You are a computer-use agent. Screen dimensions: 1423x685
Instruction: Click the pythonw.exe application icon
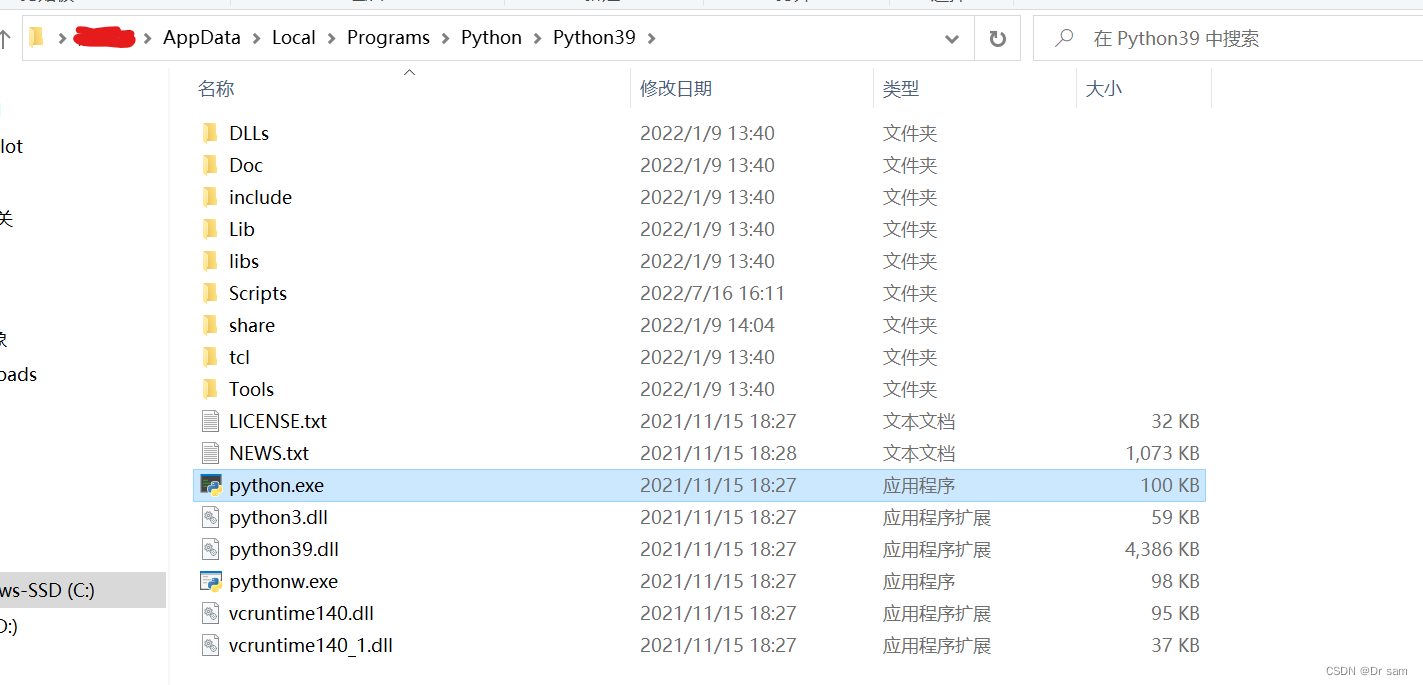click(x=210, y=581)
